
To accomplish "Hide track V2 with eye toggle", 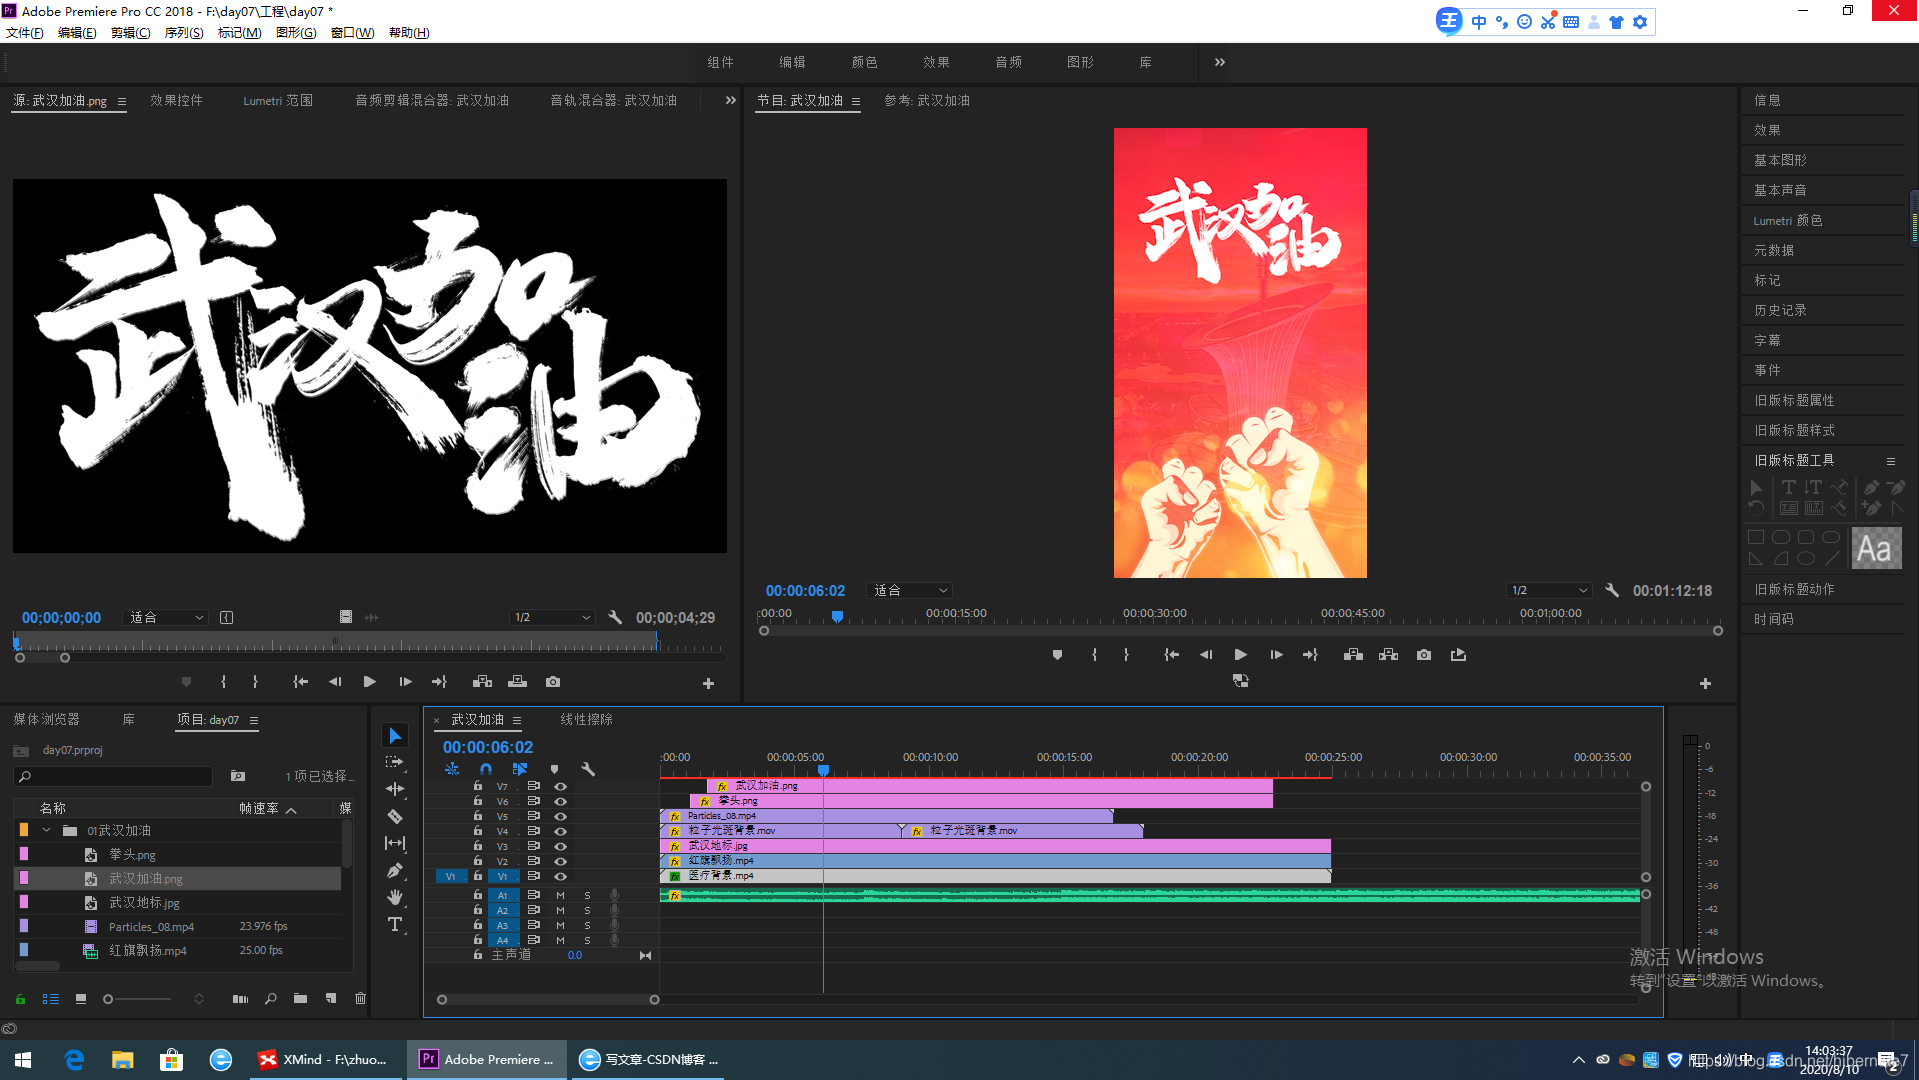I will click(x=560, y=861).
